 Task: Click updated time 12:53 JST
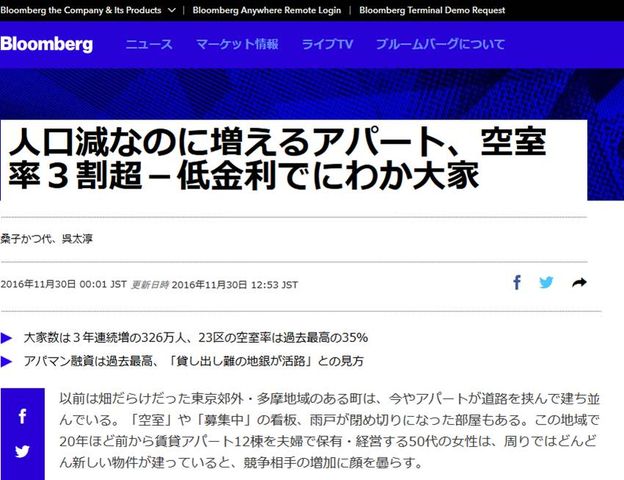[275, 285]
